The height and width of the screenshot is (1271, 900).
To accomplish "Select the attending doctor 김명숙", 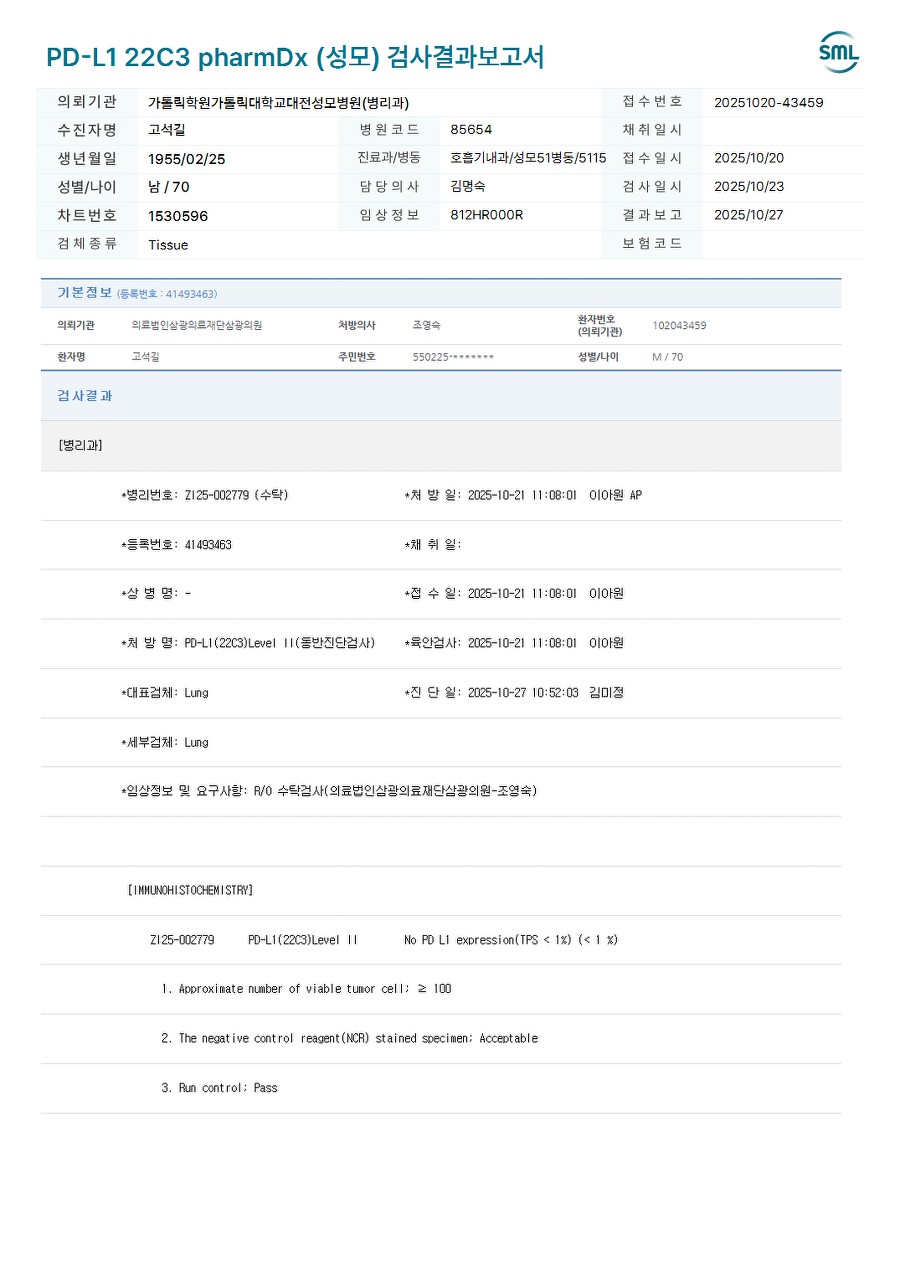I will tap(468, 187).
